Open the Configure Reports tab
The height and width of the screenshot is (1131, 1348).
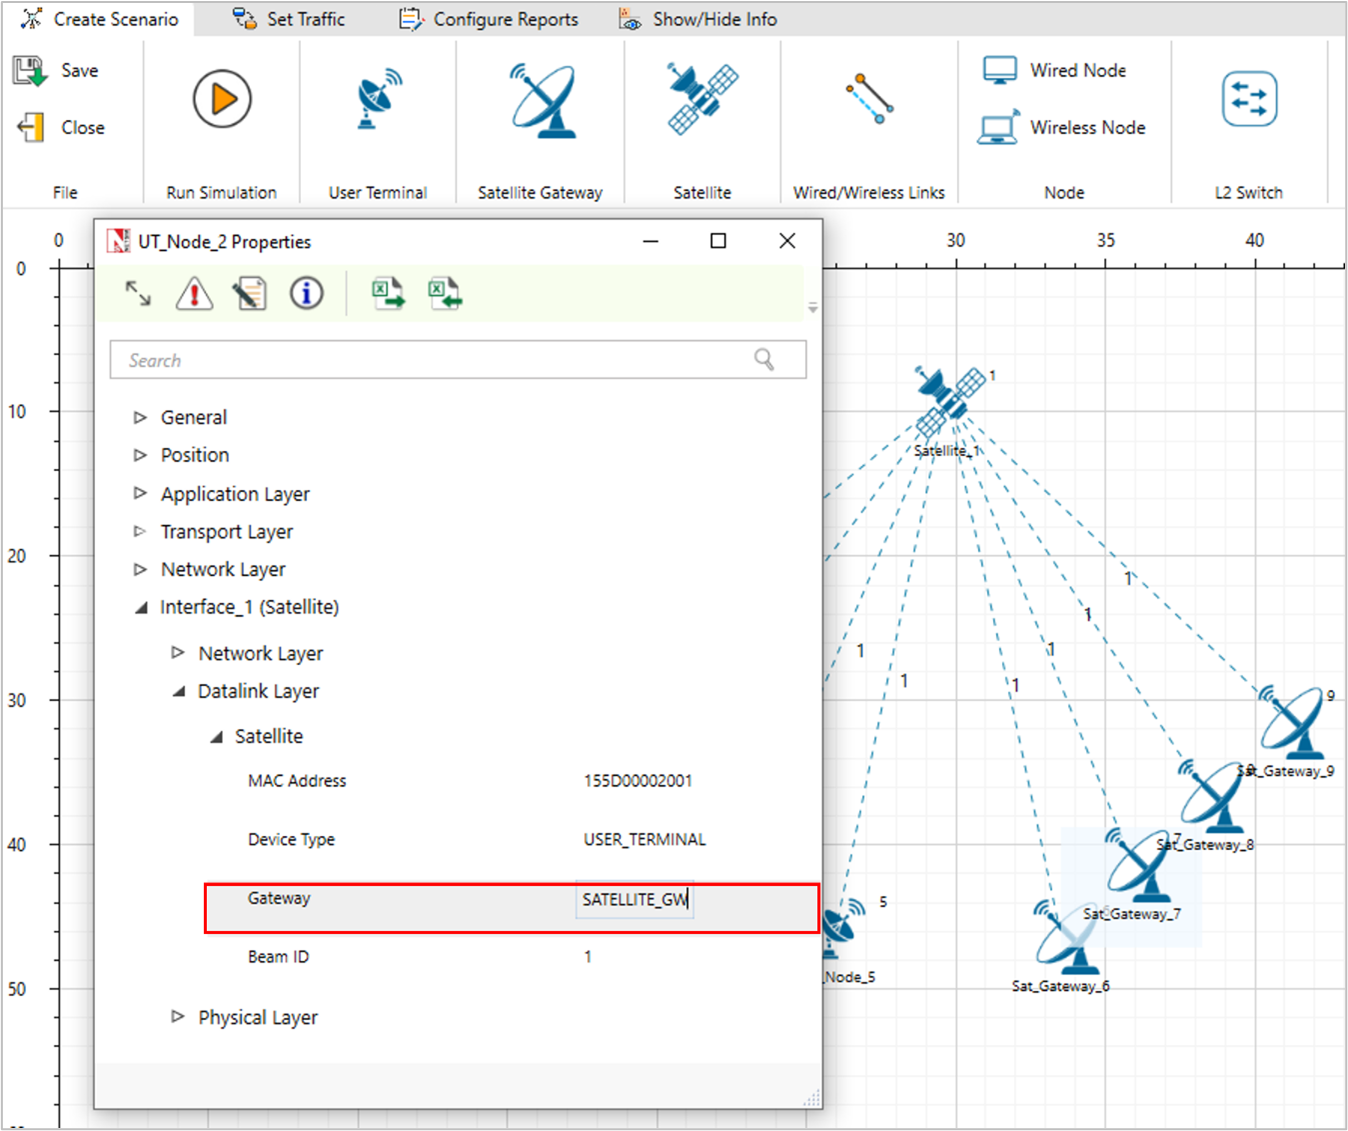pos(489,19)
